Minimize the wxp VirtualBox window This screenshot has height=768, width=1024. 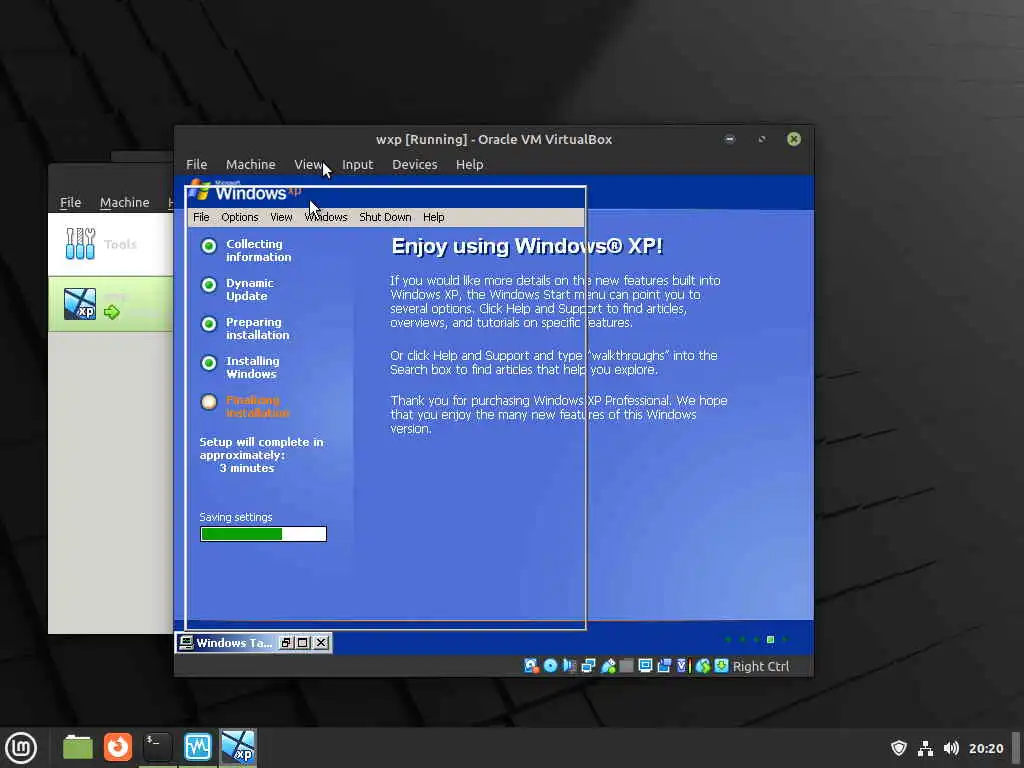pyautogui.click(x=729, y=139)
